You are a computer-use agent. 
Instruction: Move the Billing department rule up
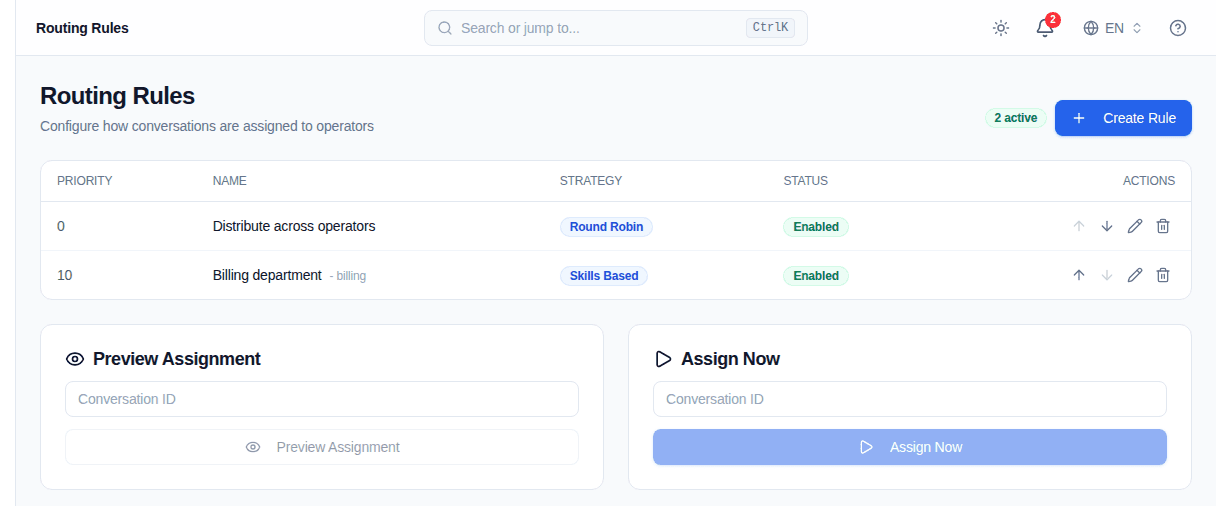click(x=1079, y=275)
